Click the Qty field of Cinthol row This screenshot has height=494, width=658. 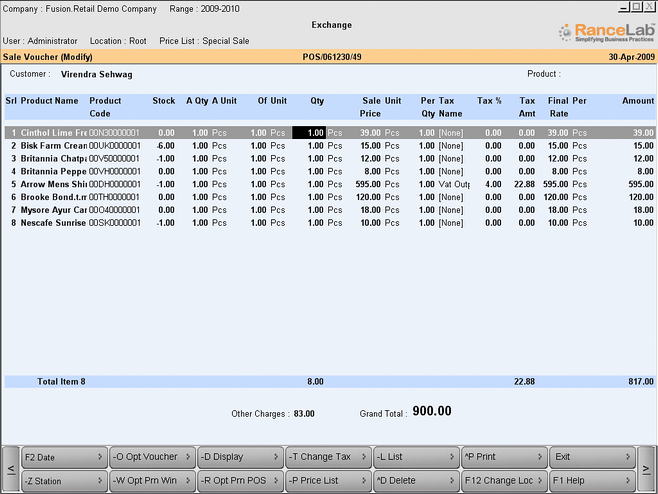tap(308, 132)
